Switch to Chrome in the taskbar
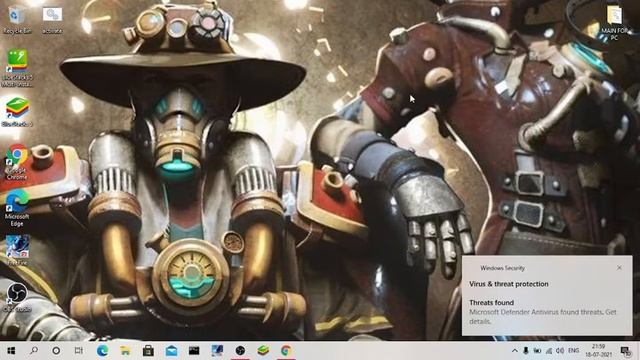The width and height of the screenshot is (640, 360). coord(286,351)
